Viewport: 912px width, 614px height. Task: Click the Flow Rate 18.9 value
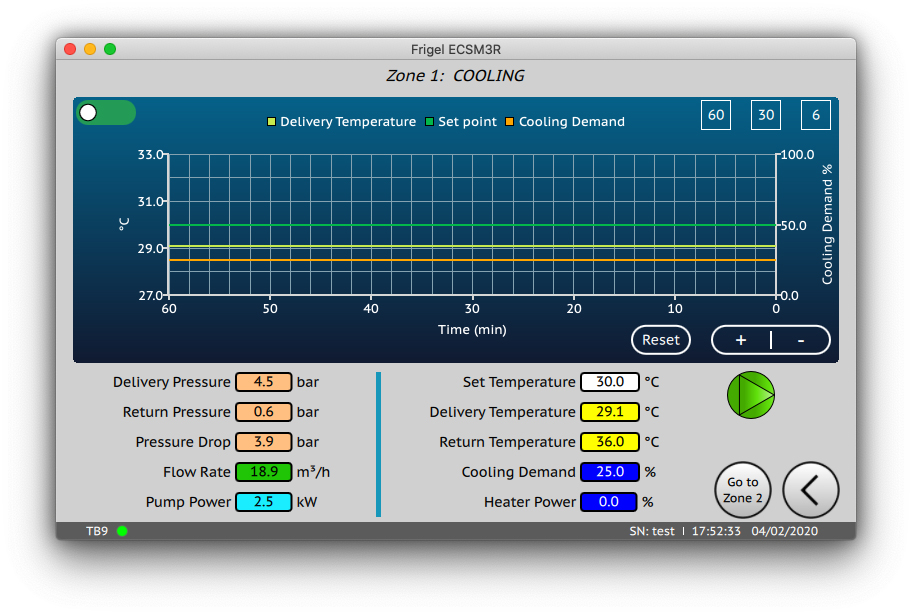263,472
